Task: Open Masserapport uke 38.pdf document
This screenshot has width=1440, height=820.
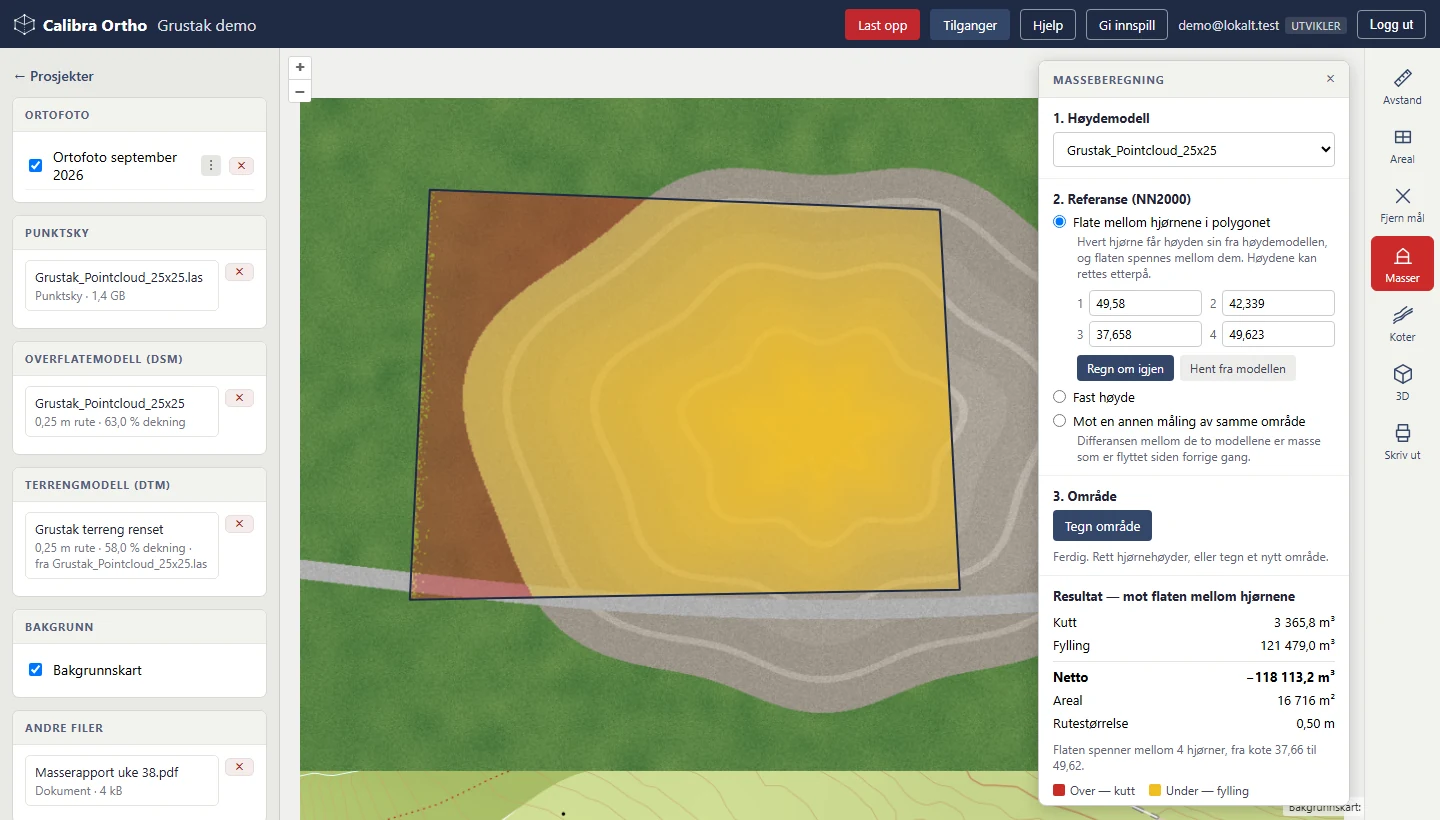Action: coord(122,780)
